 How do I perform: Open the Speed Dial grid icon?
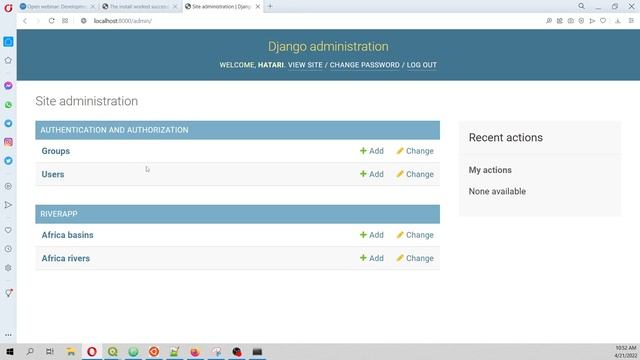[65, 21]
